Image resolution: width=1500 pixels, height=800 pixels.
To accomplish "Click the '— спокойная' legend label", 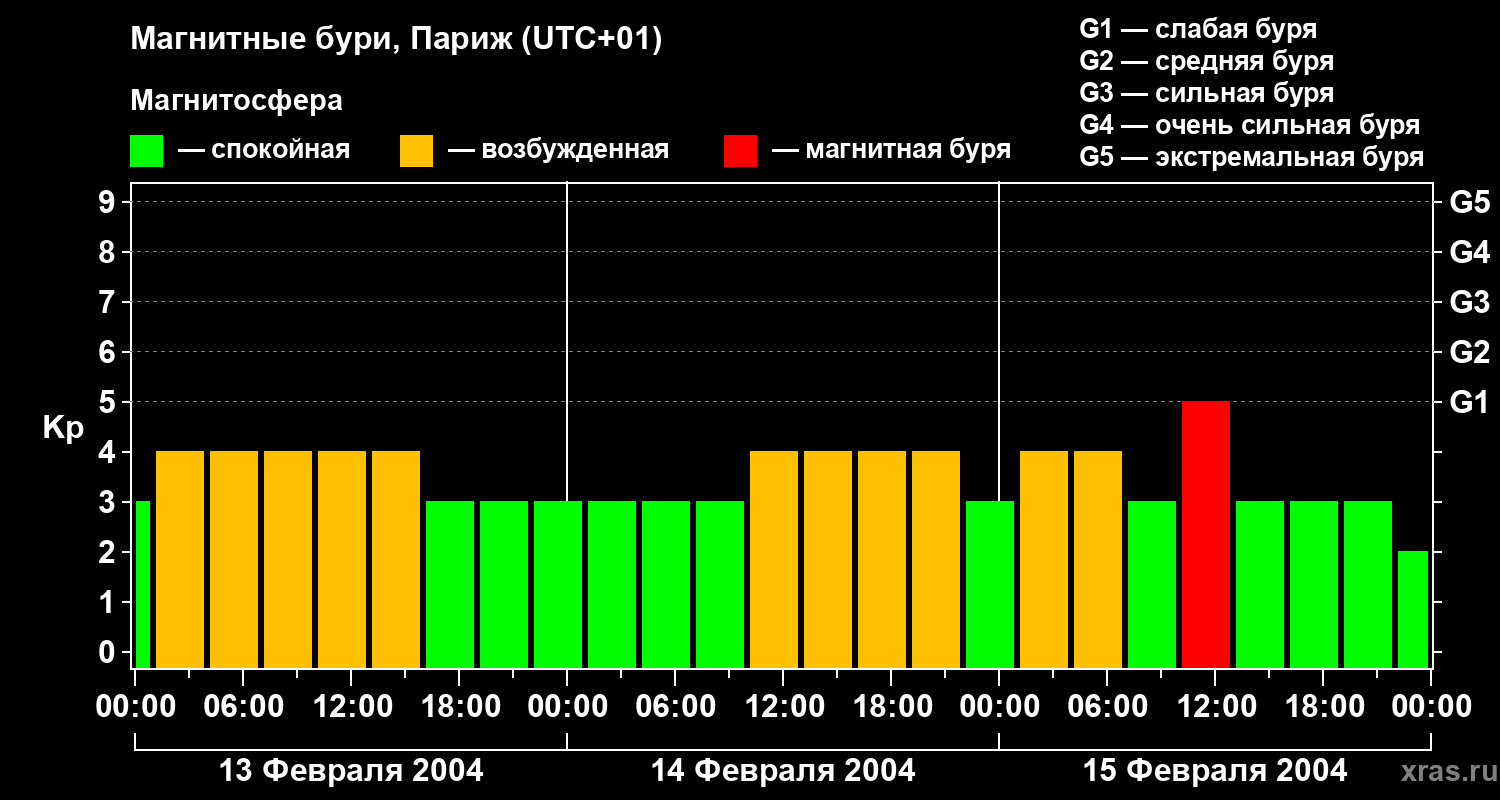I will pos(264,151).
